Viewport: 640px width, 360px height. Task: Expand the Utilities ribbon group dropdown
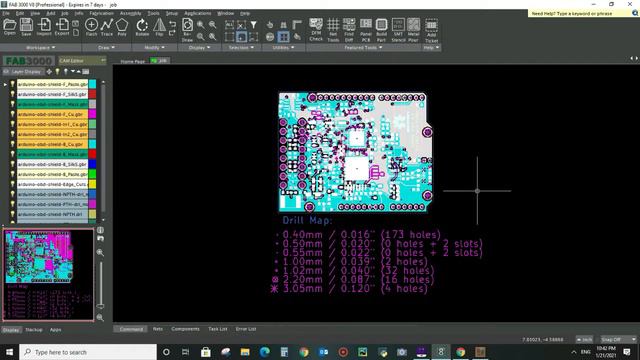click(283, 48)
